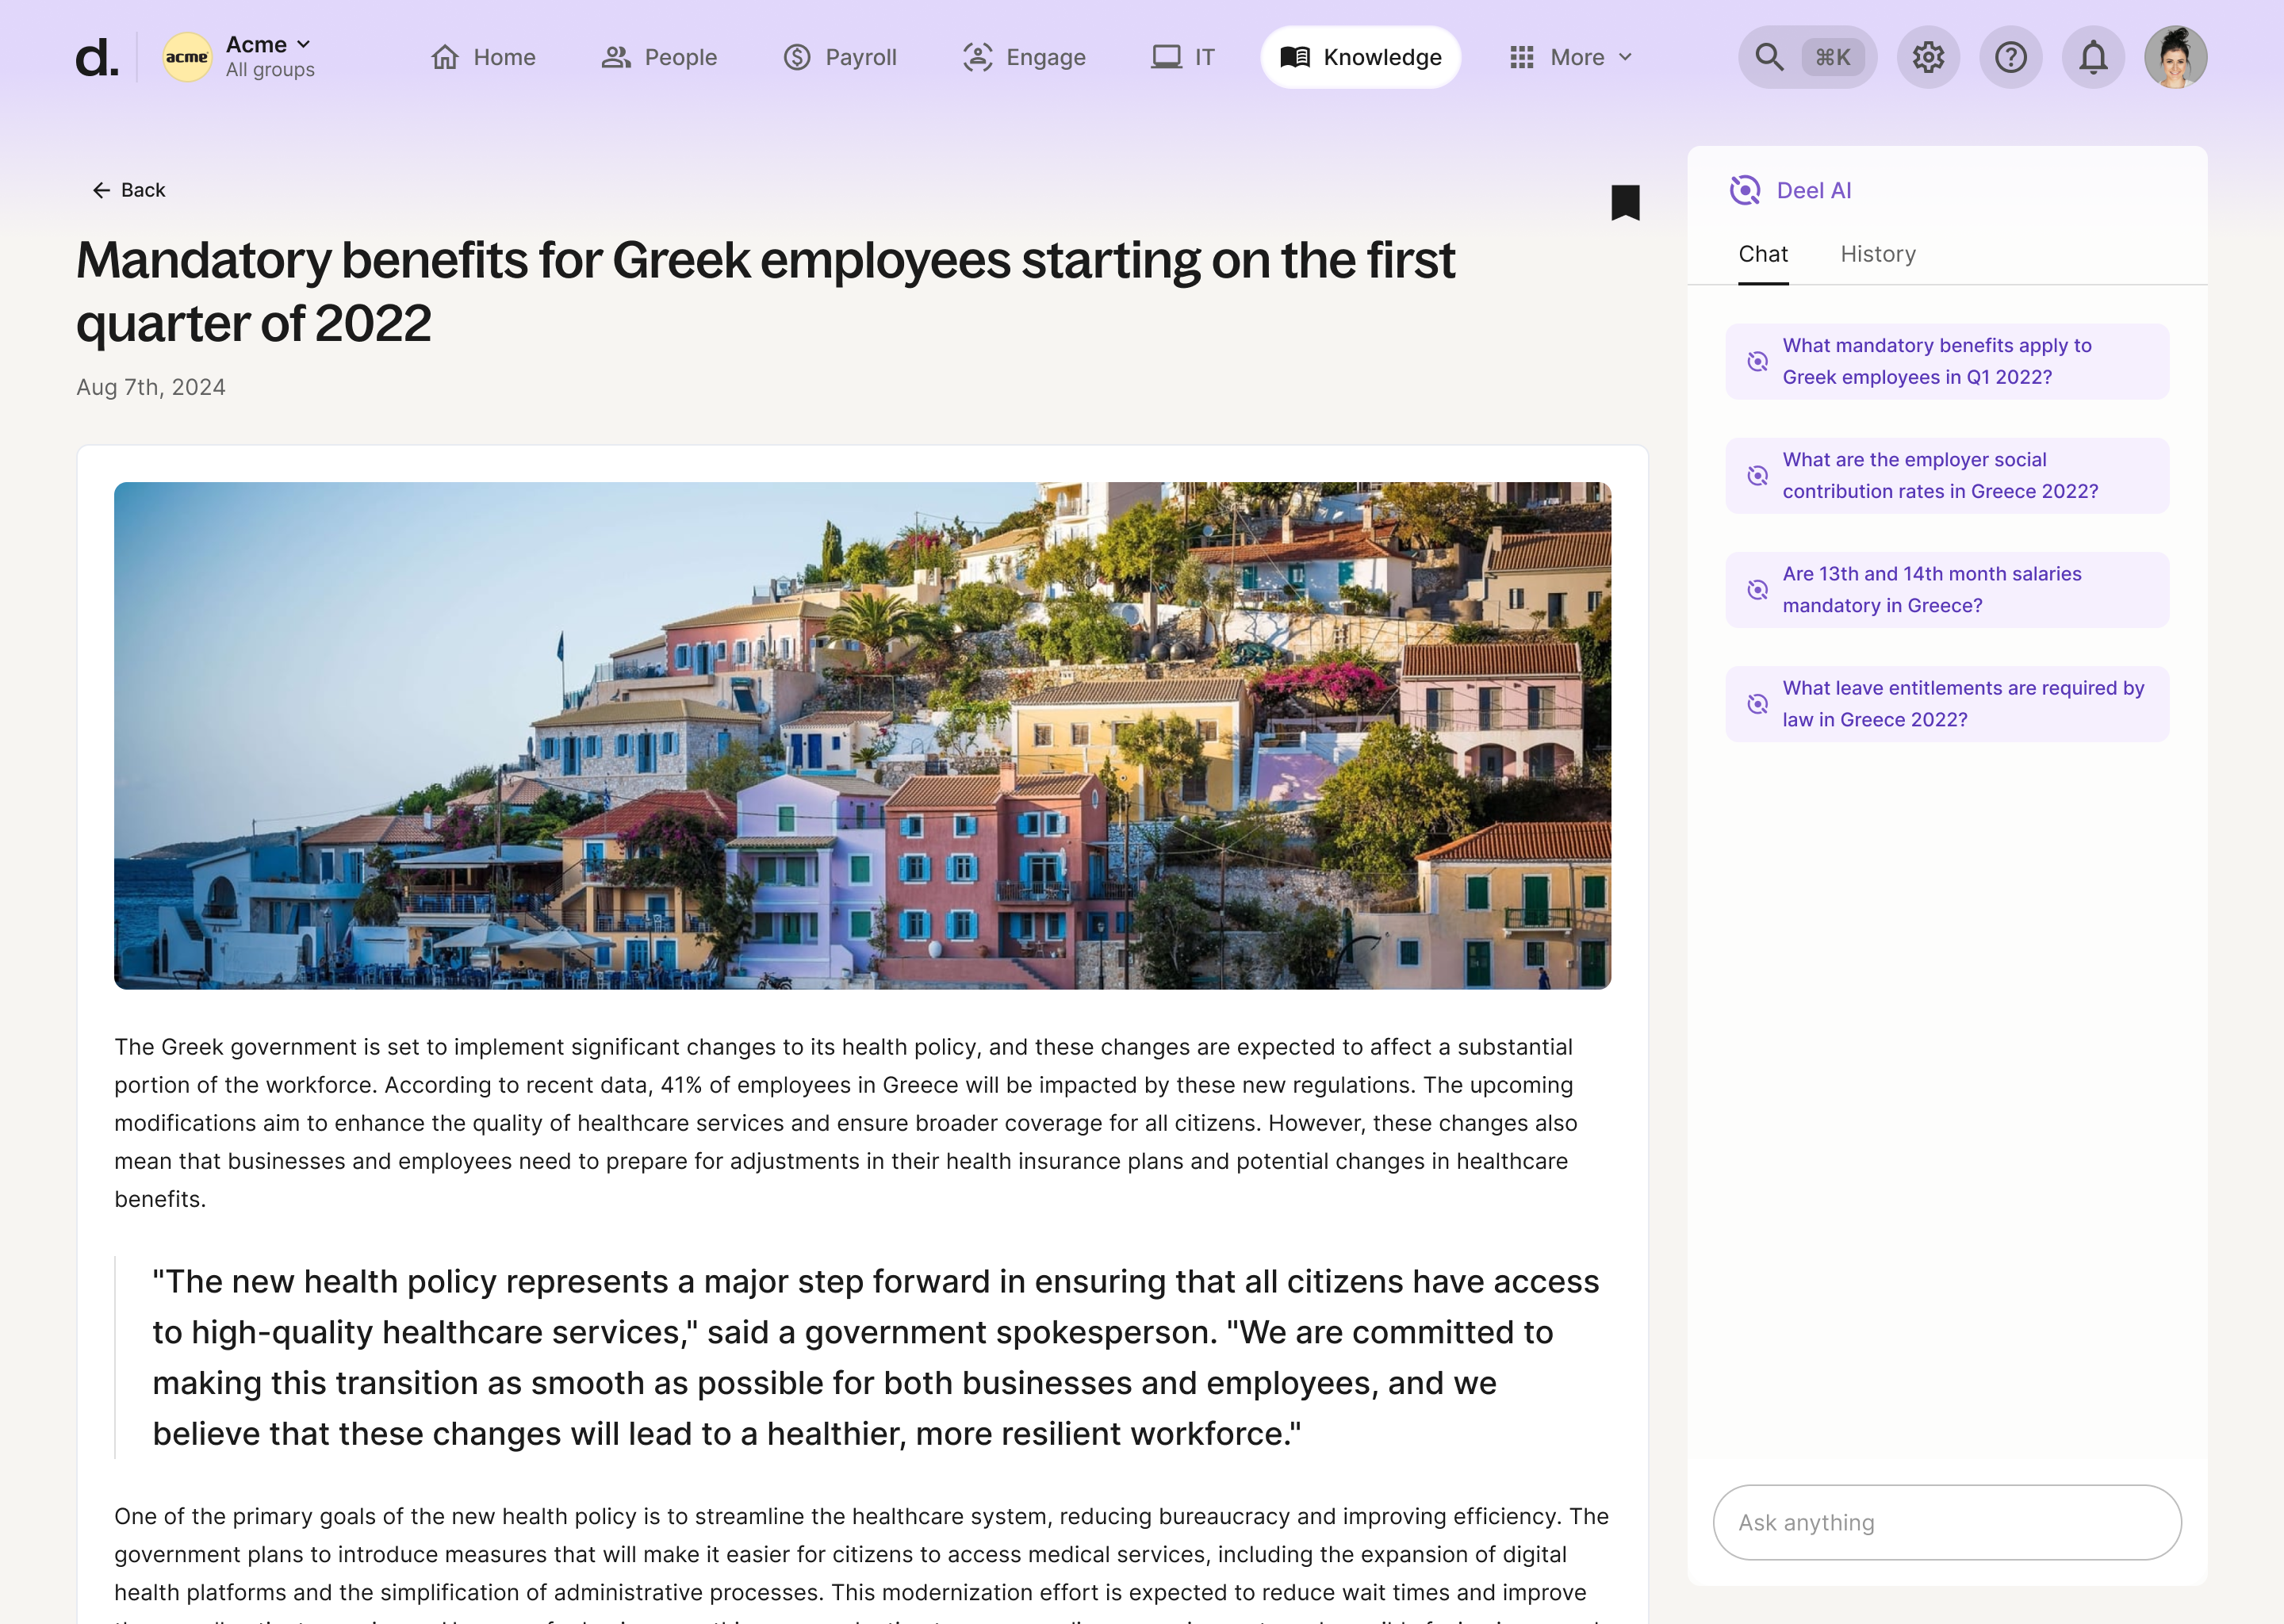Select the Chat tab
The image size is (2284, 1624).
coord(1762,254)
